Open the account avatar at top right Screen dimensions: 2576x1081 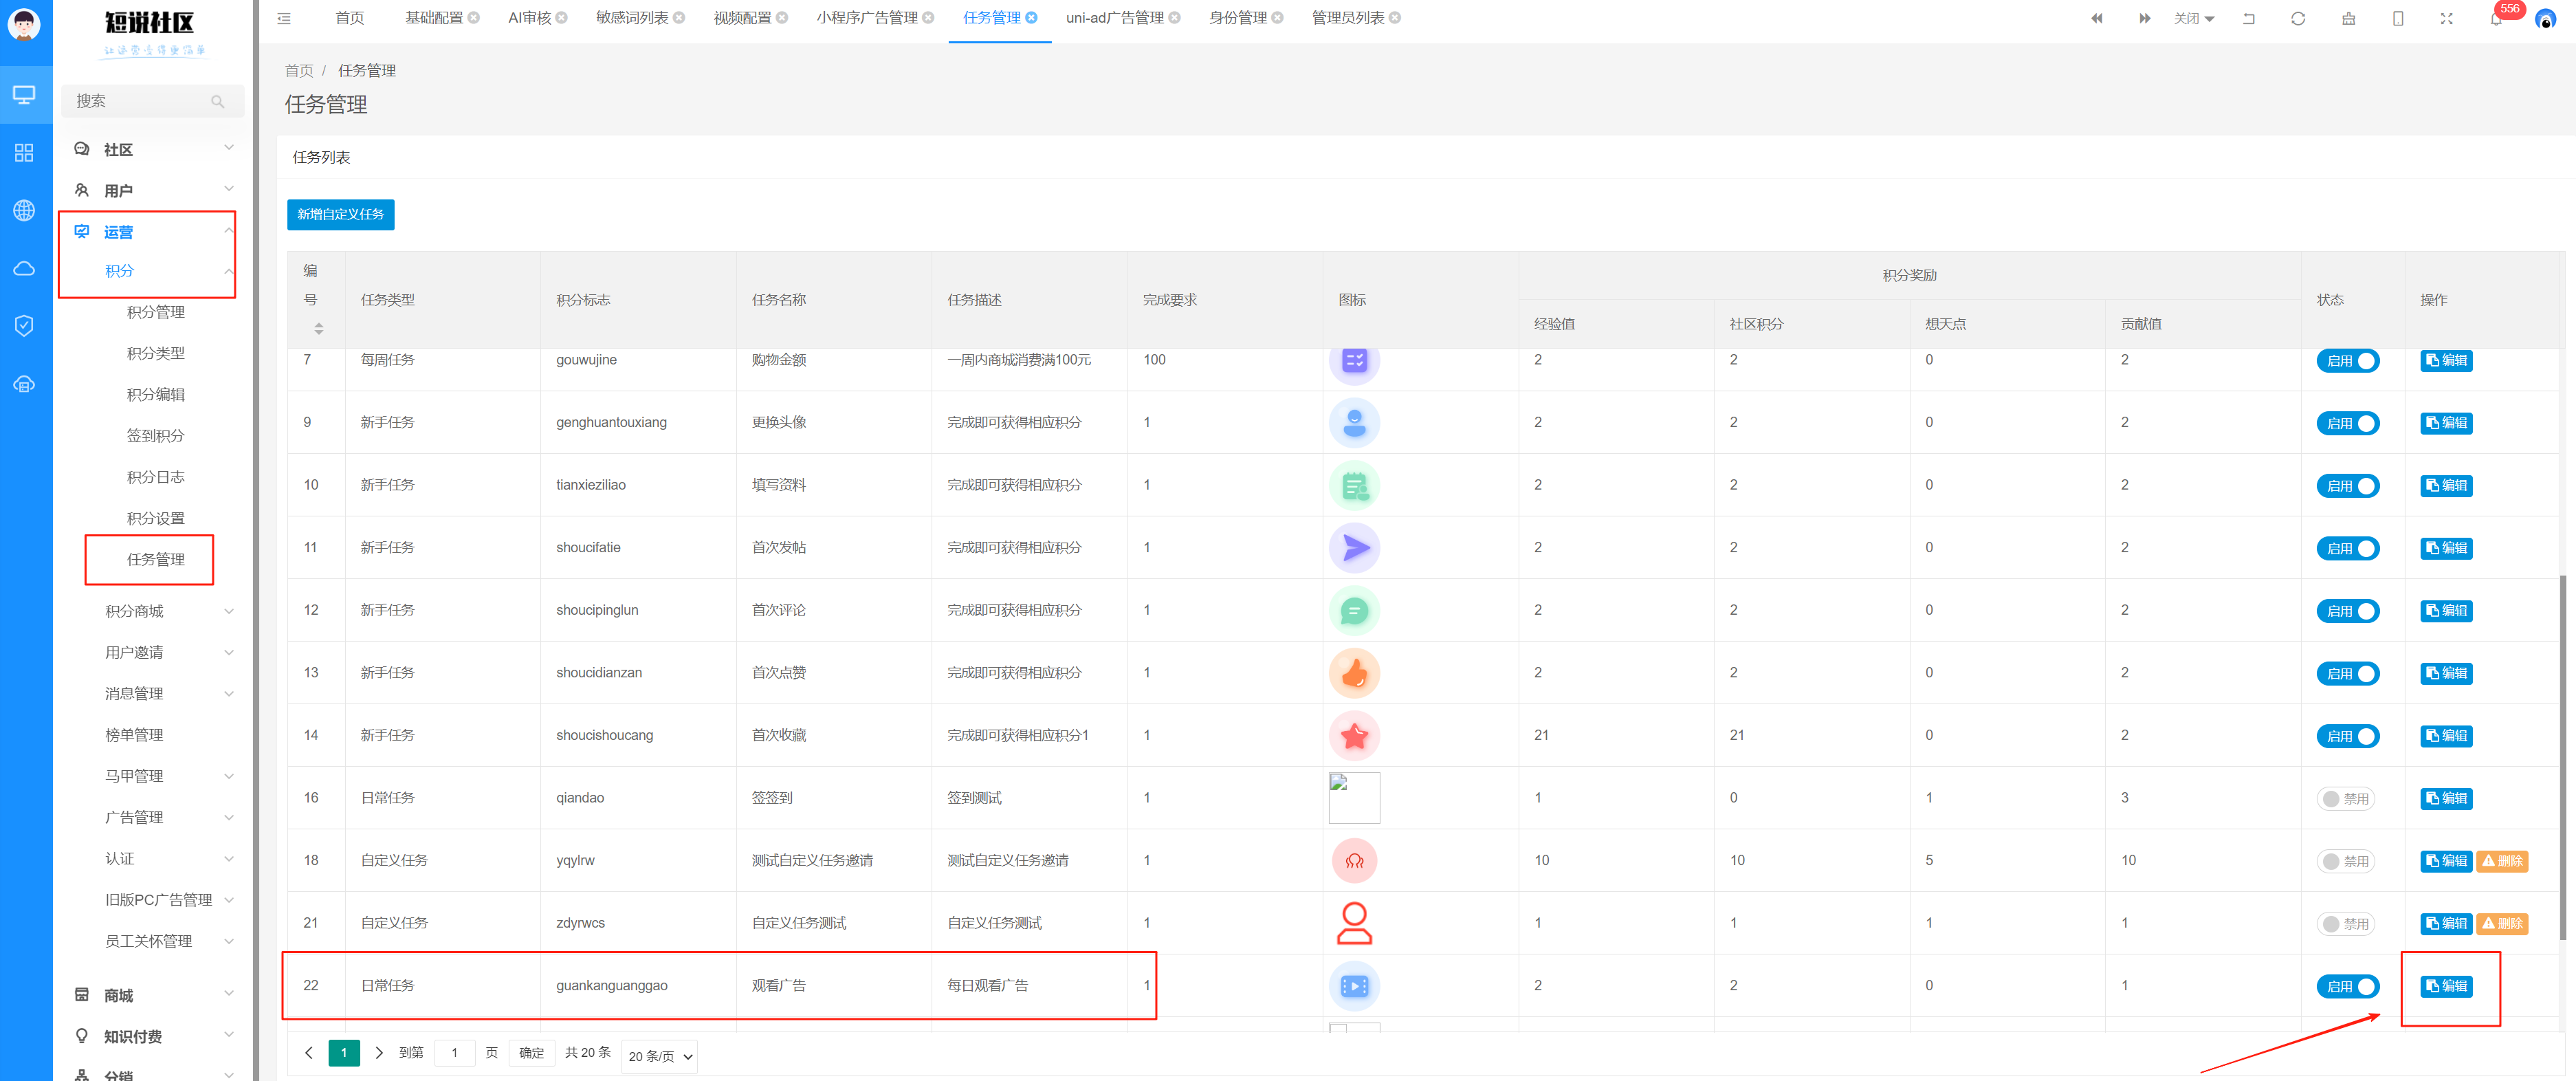pyautogui.click(x=2546, y=19)
